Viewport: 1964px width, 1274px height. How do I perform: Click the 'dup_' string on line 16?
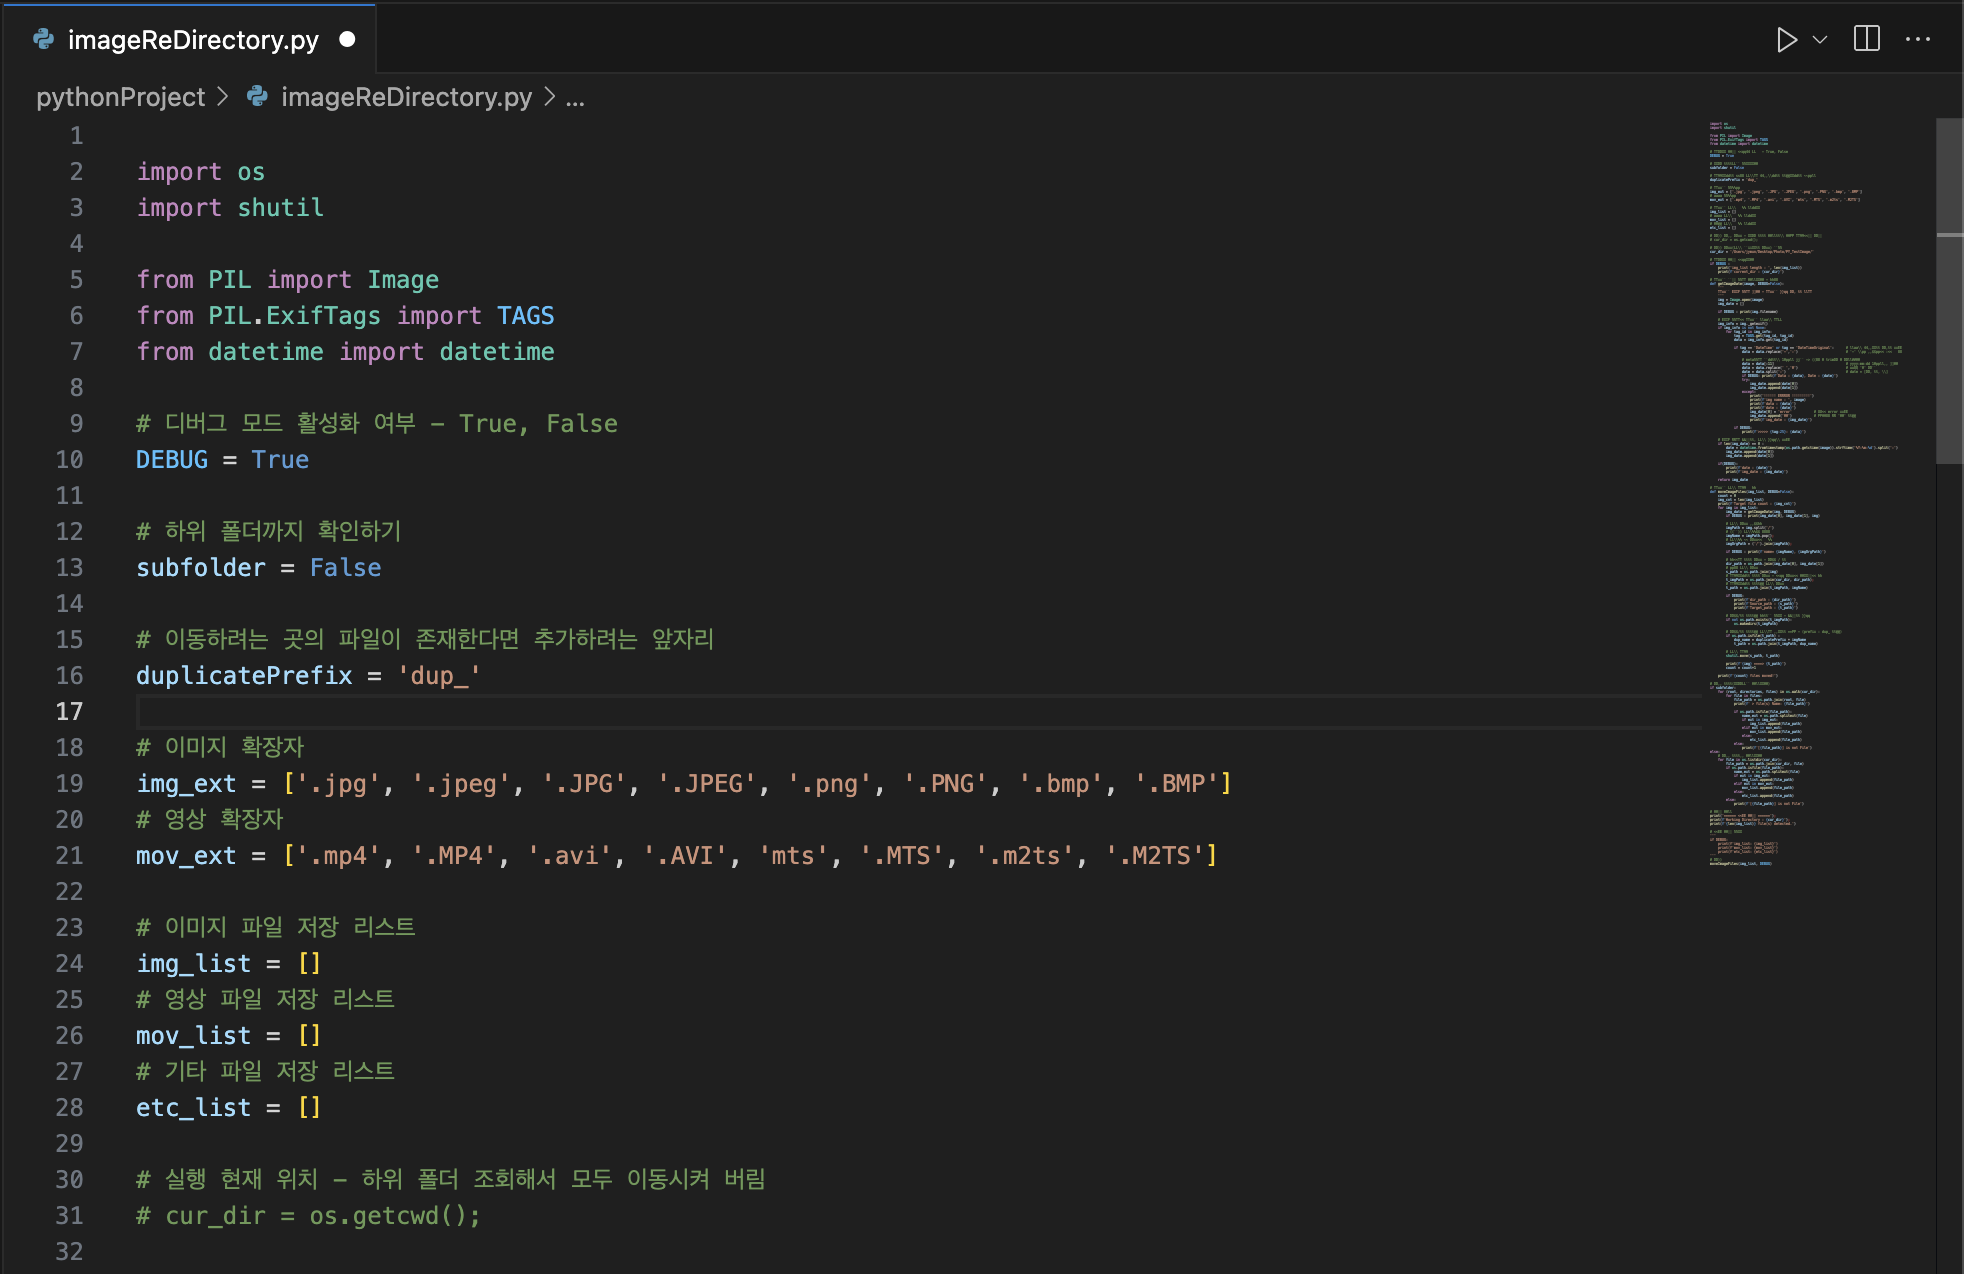click(439, 675)
